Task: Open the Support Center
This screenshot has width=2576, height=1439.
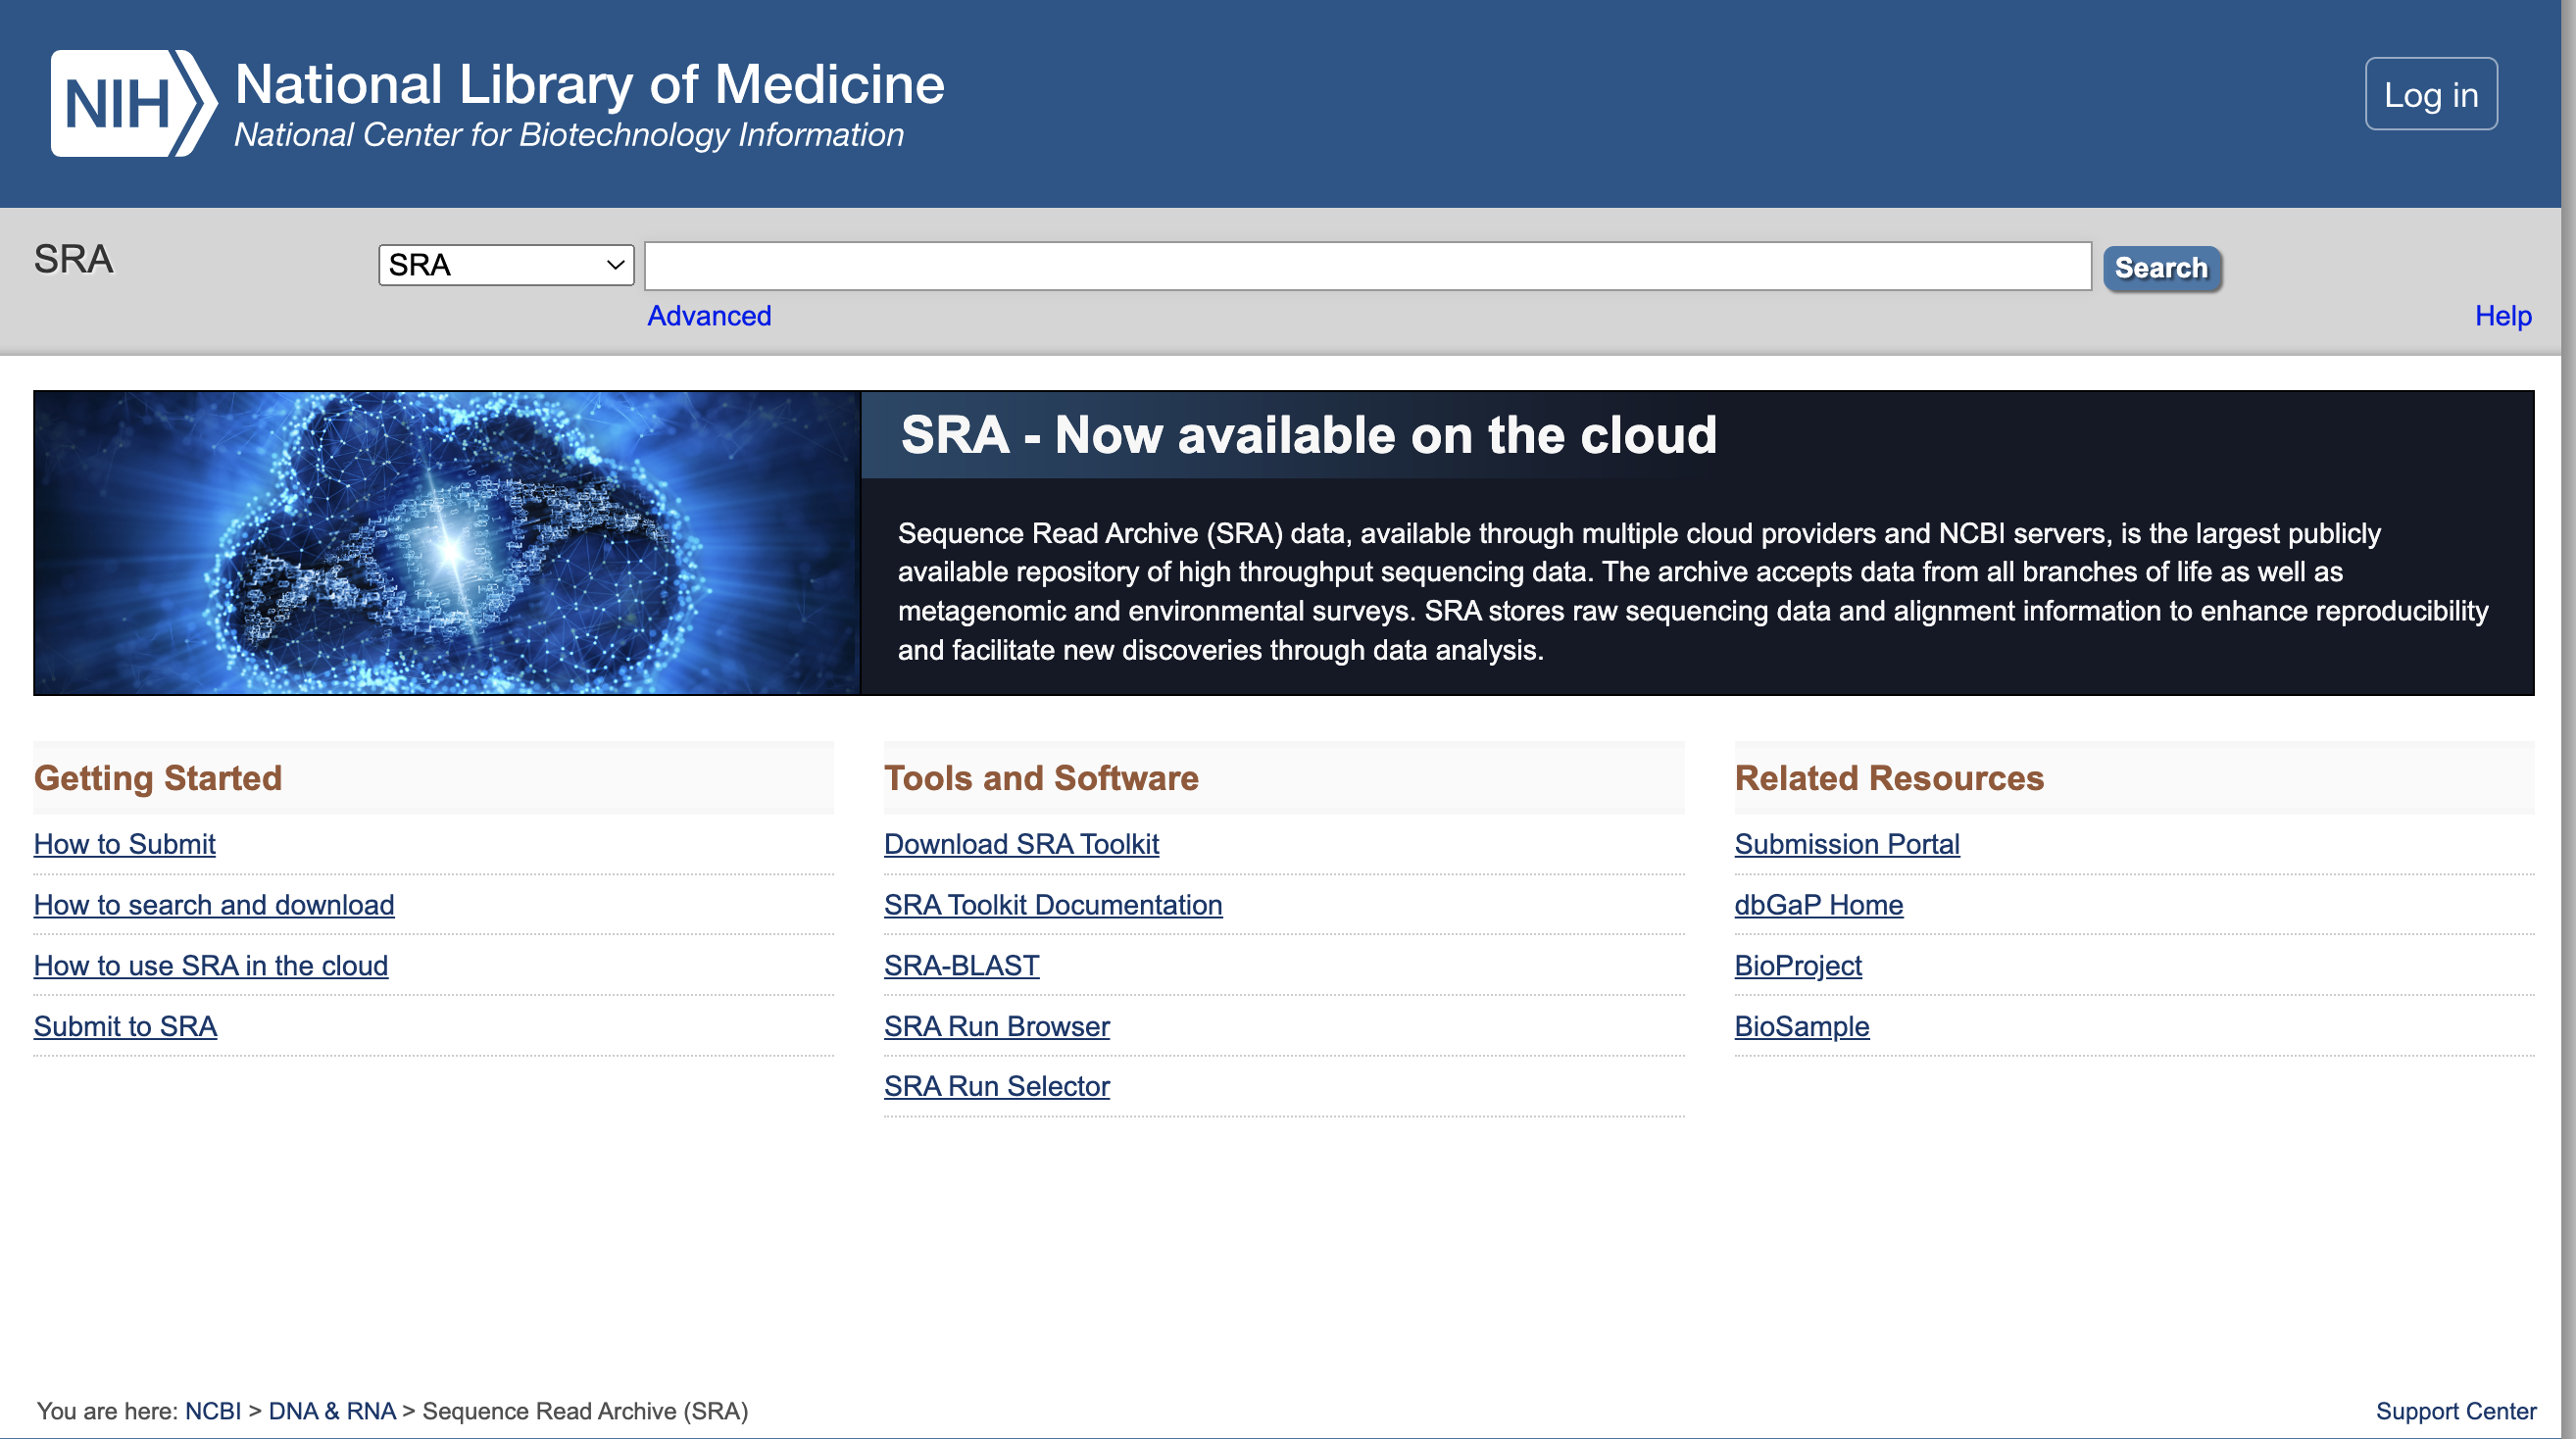Action: pyautogui.click(x=2456, y=1411)
